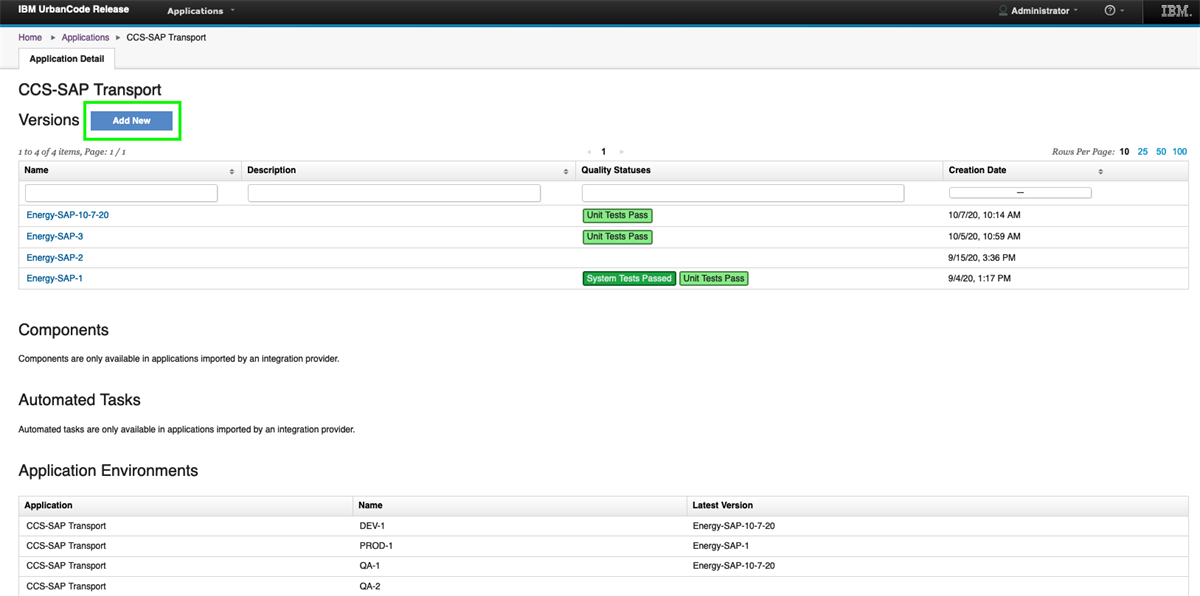1200x596 pixels.
Task: Open the Energy-SAP-2 version link
Action: 55,258
